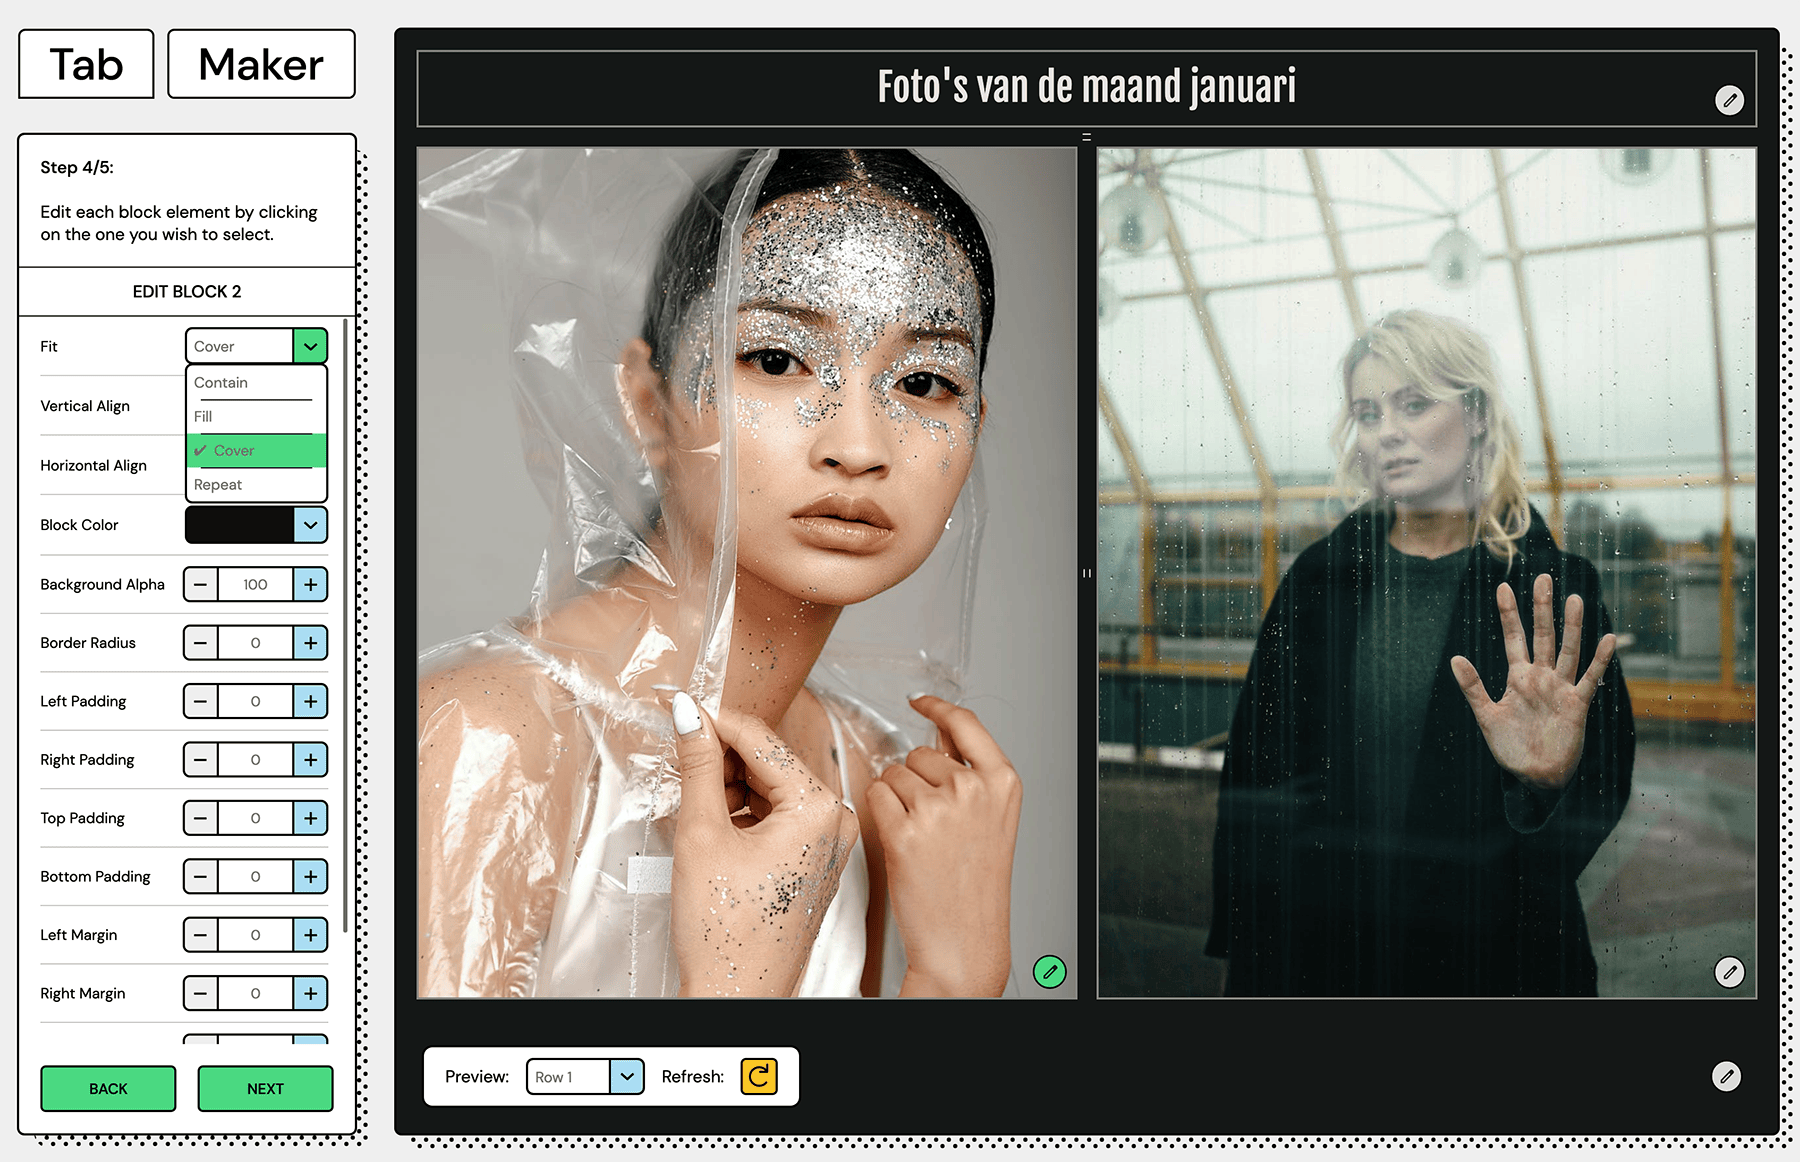Collapse the Fit dropdown arrow
Viewport: 1800px width, 1162px height.
(x=311, y=346)
